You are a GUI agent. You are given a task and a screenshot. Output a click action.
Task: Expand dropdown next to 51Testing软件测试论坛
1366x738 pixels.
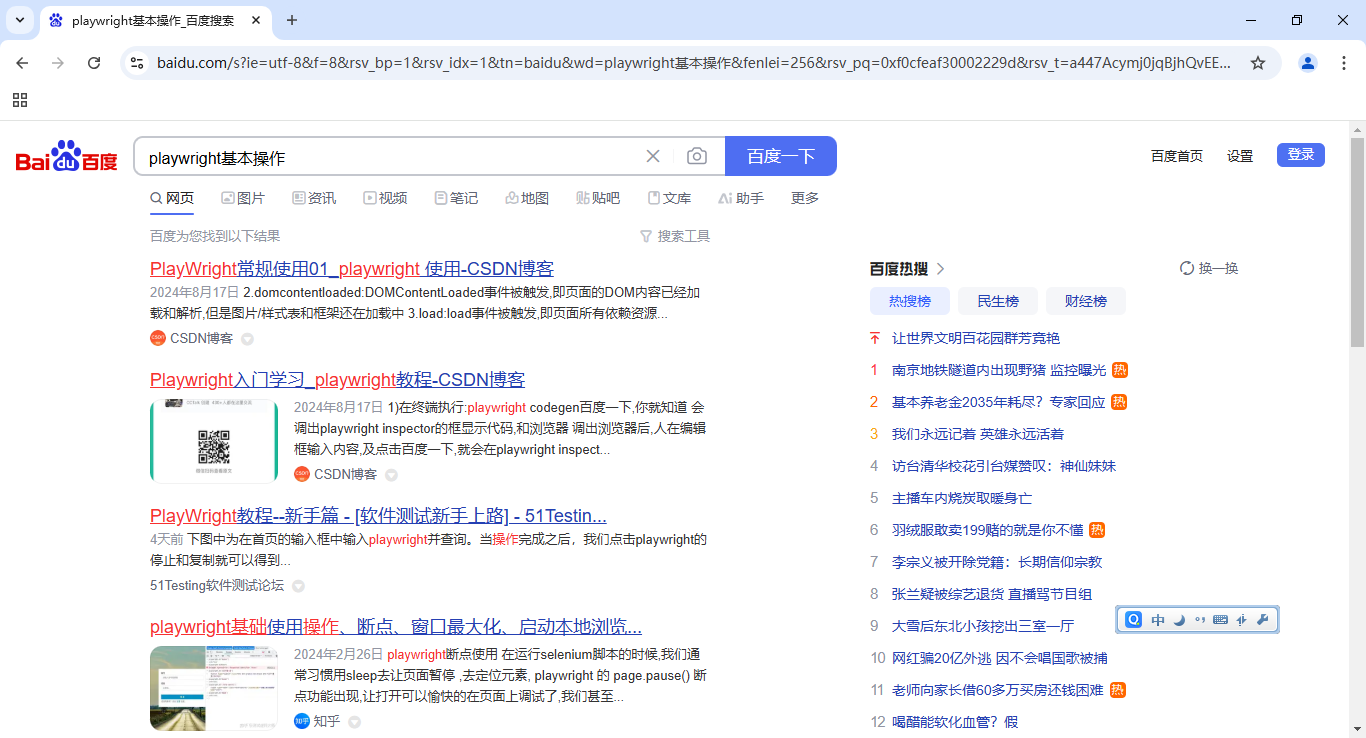298,586
